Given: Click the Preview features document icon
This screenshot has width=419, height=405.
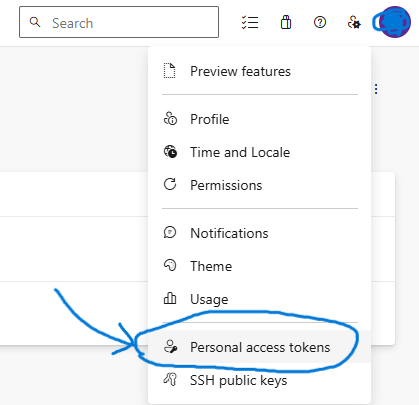Looking at the screenshot, I should 169,71.
